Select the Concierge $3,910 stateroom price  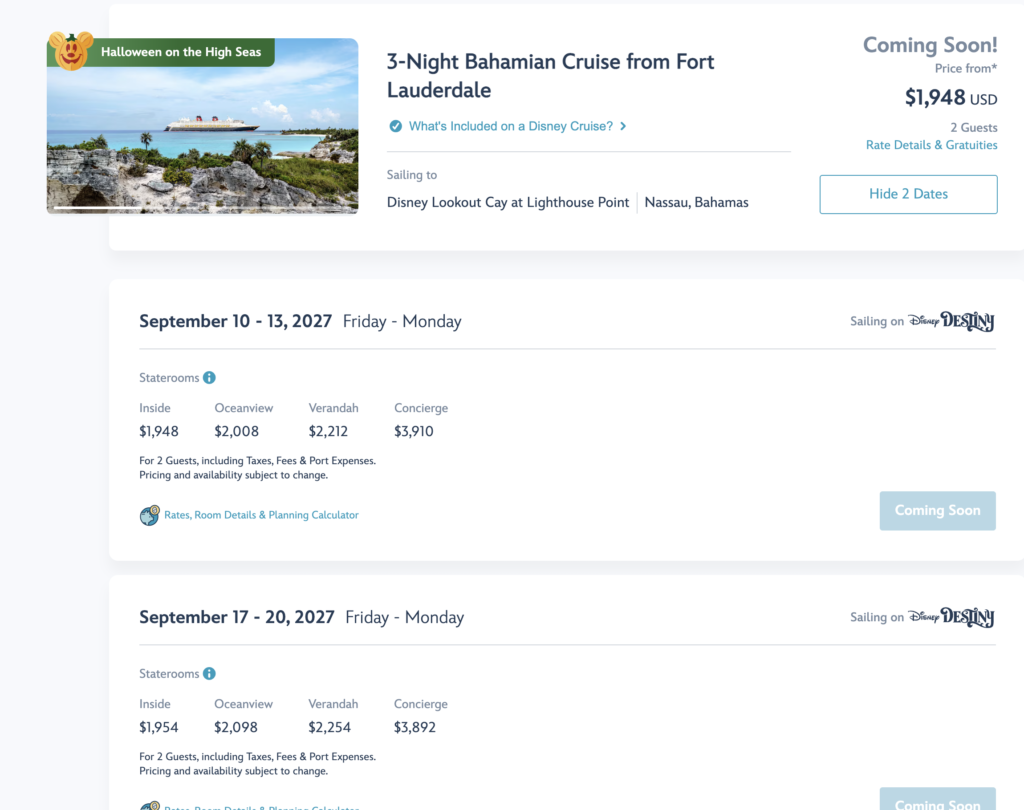413,431
